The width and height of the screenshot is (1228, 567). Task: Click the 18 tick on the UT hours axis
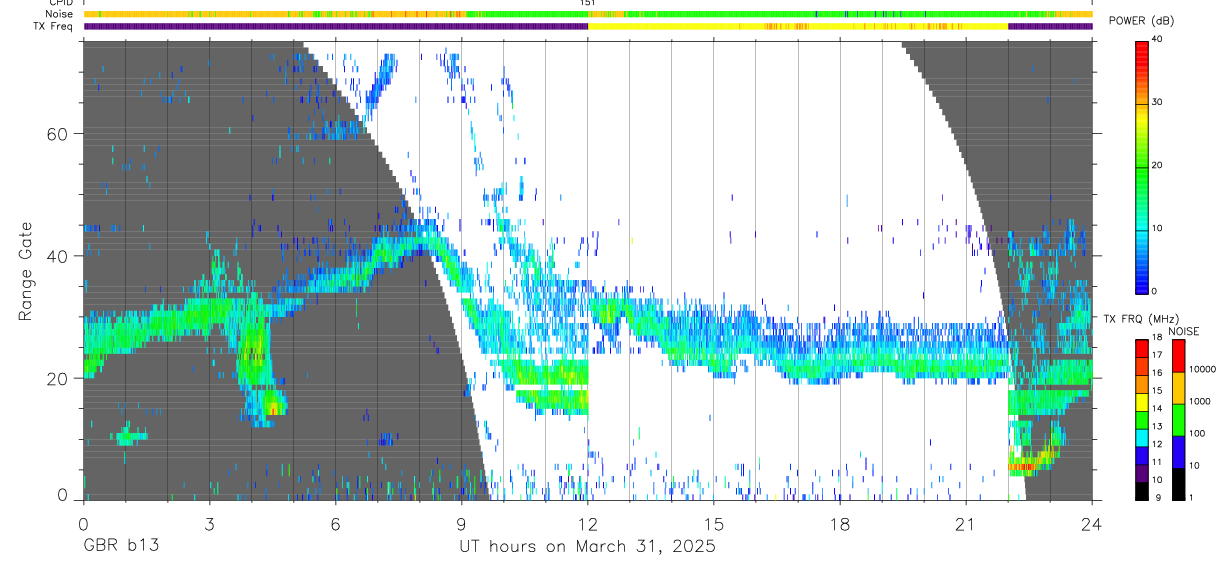point(840,524)
